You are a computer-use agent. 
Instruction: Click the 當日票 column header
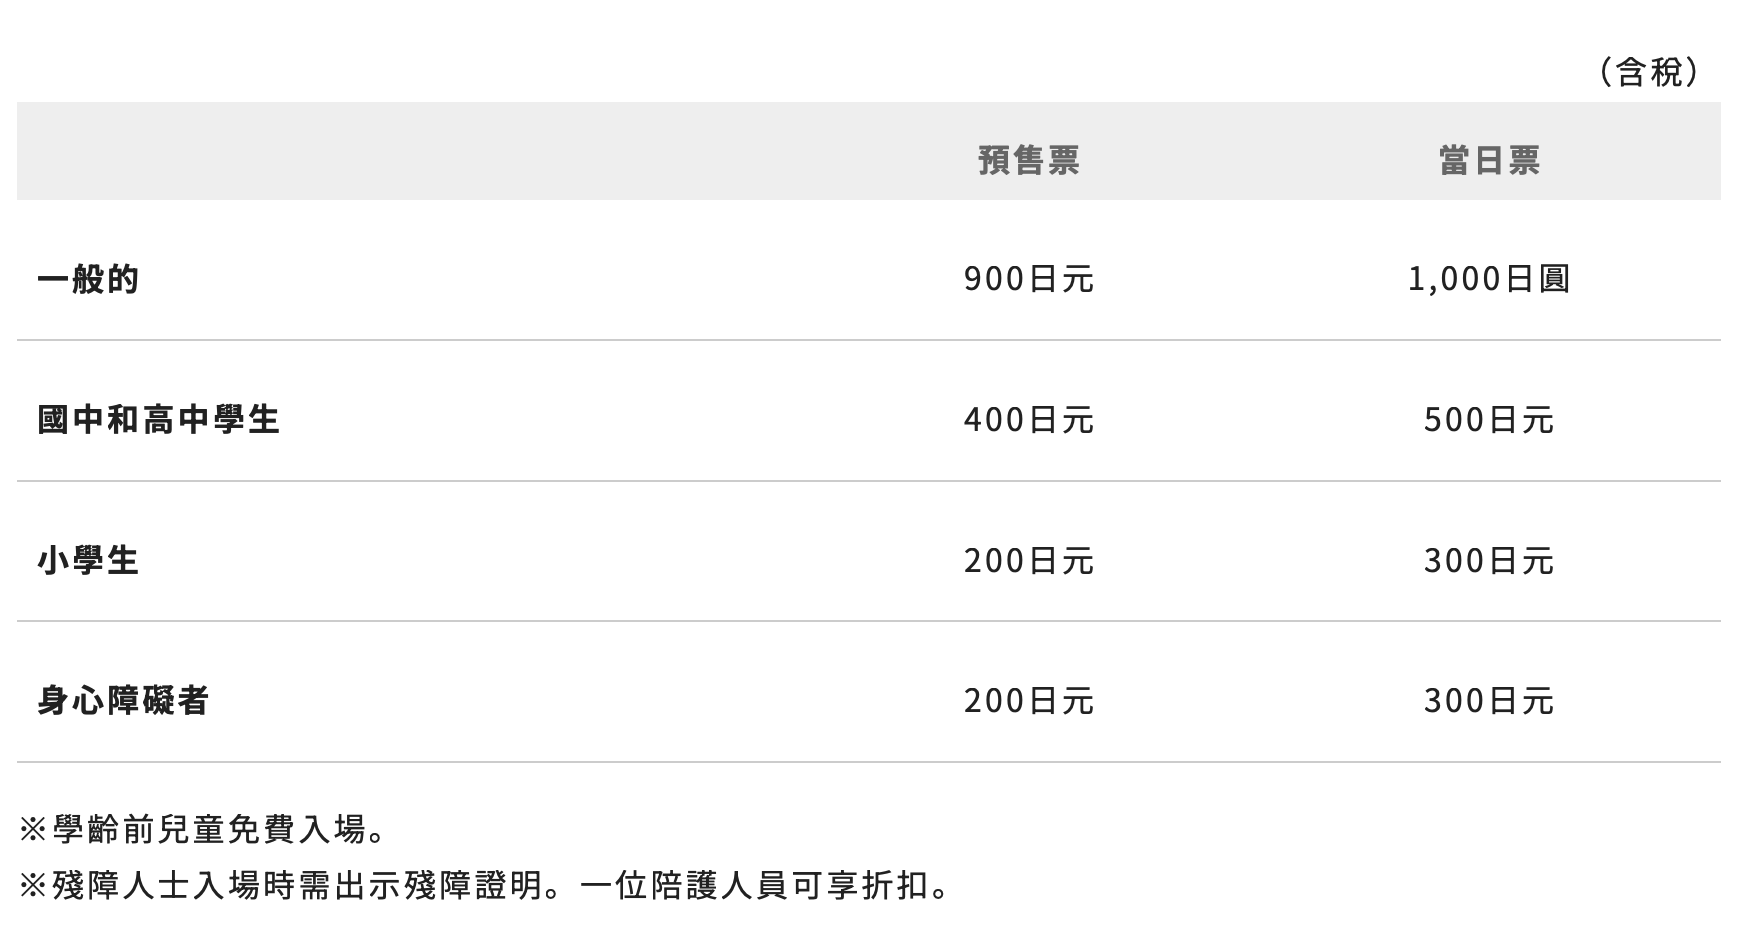coord(1489,160)
